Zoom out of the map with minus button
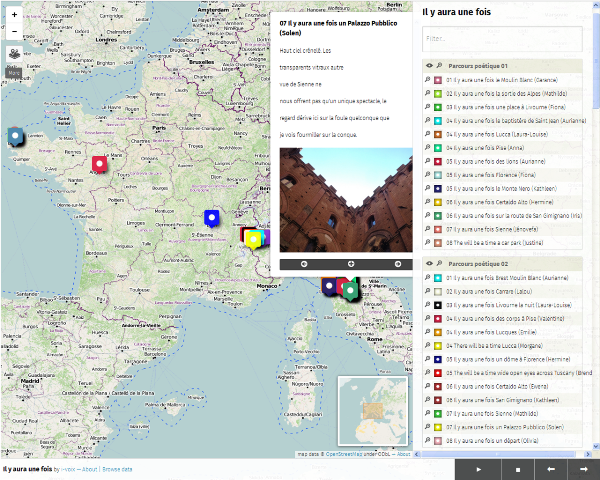 click(15, 31)
